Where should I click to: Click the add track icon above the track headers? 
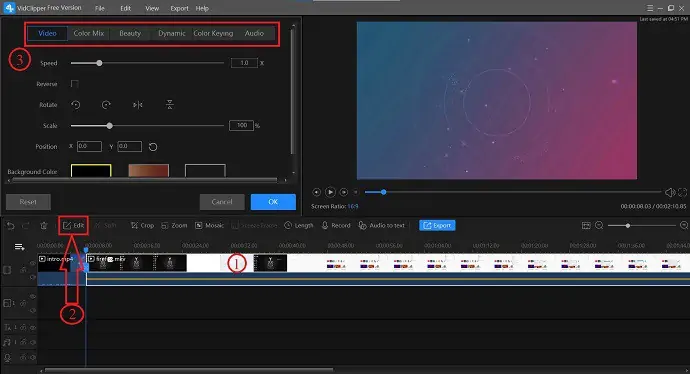coord(19,247)
